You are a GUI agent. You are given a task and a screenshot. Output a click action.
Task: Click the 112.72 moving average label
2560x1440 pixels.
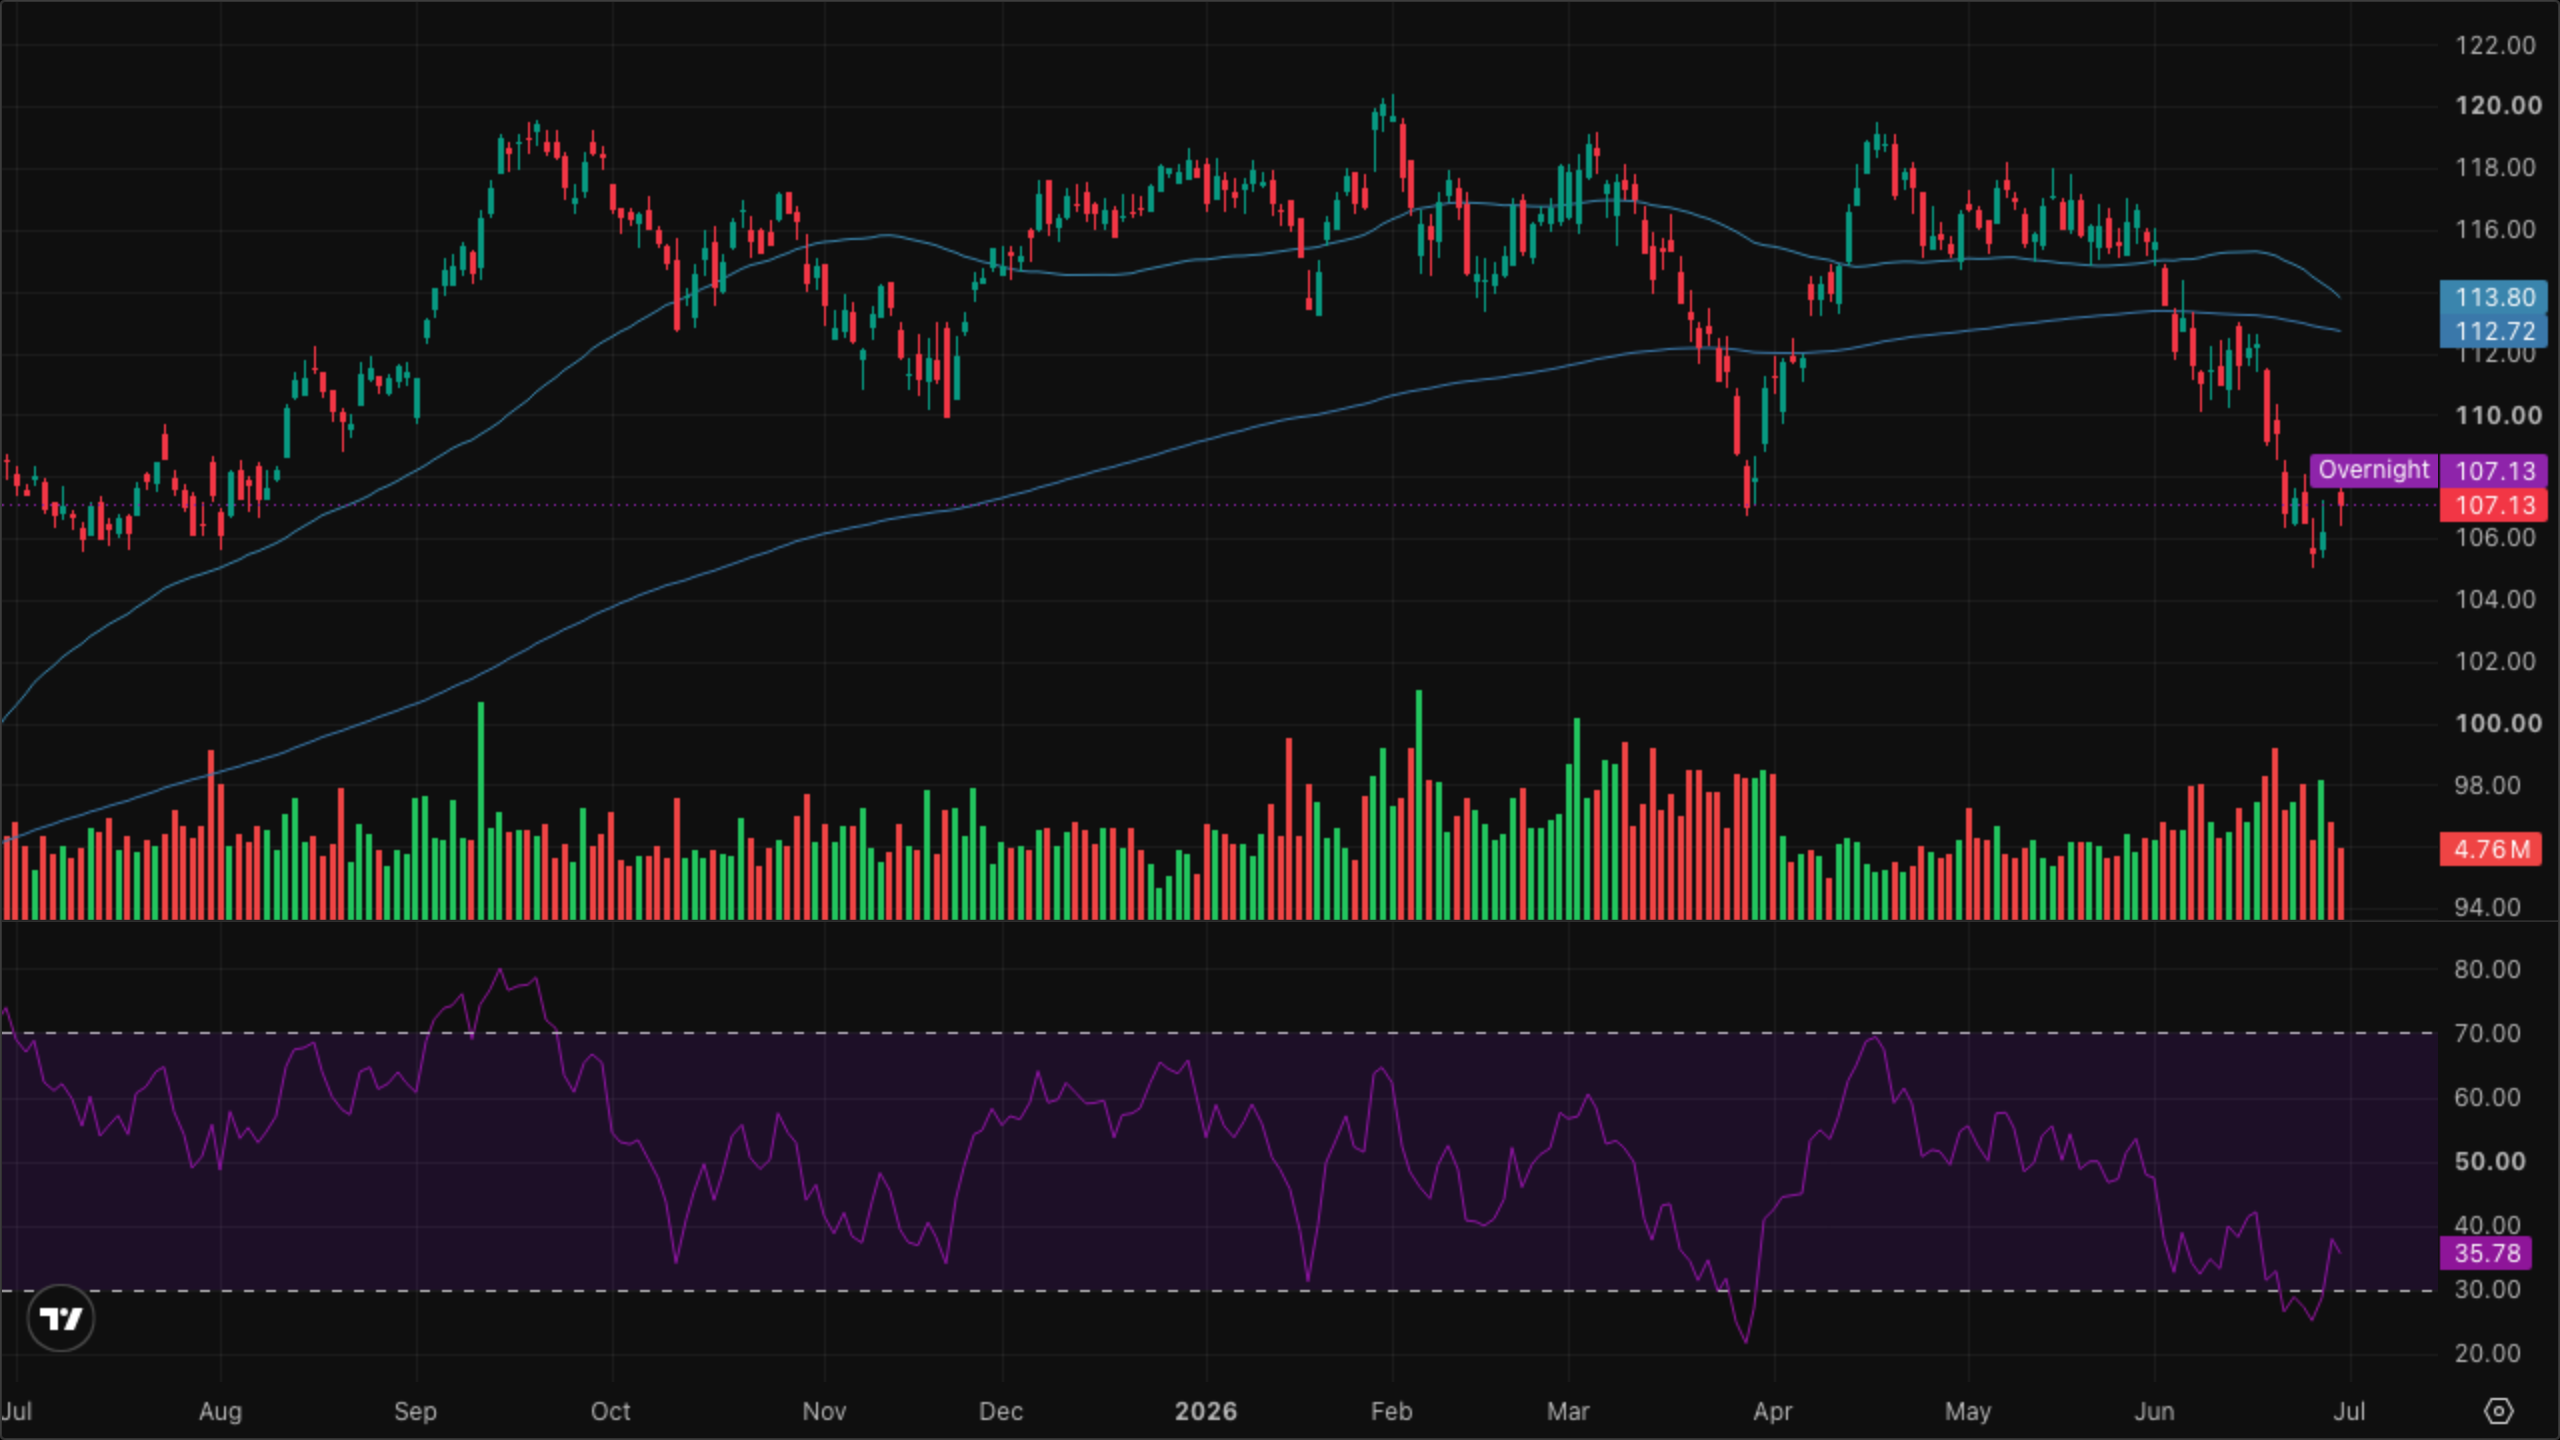pos(2493,331)
